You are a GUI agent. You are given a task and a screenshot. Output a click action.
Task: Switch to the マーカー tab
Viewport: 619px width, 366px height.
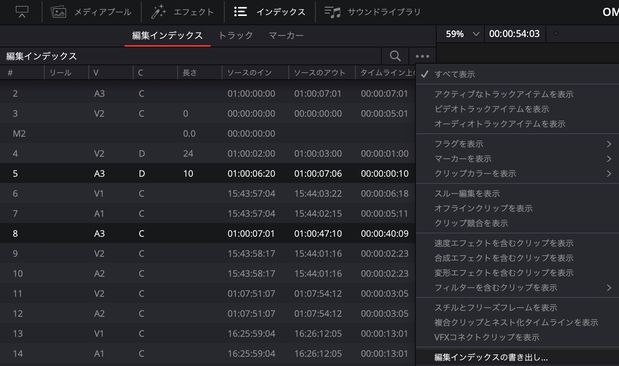[x=286, y=36]
